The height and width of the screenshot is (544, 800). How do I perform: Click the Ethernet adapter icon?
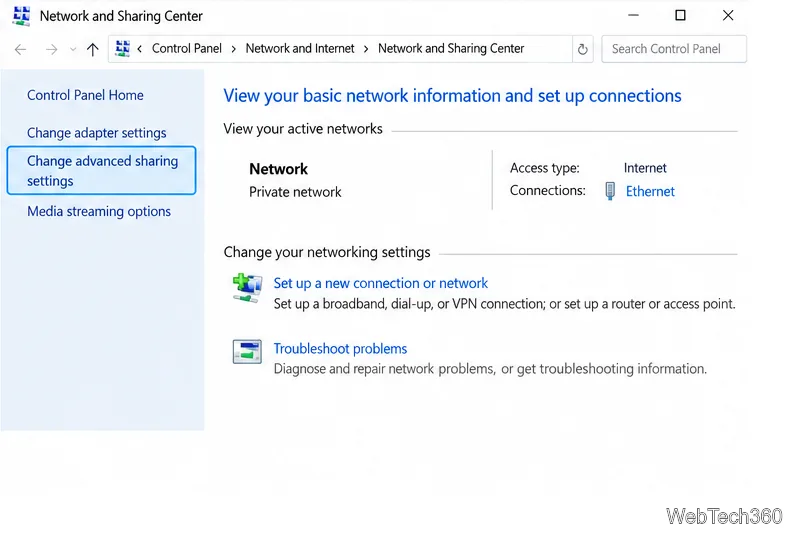tap(610, 191)
